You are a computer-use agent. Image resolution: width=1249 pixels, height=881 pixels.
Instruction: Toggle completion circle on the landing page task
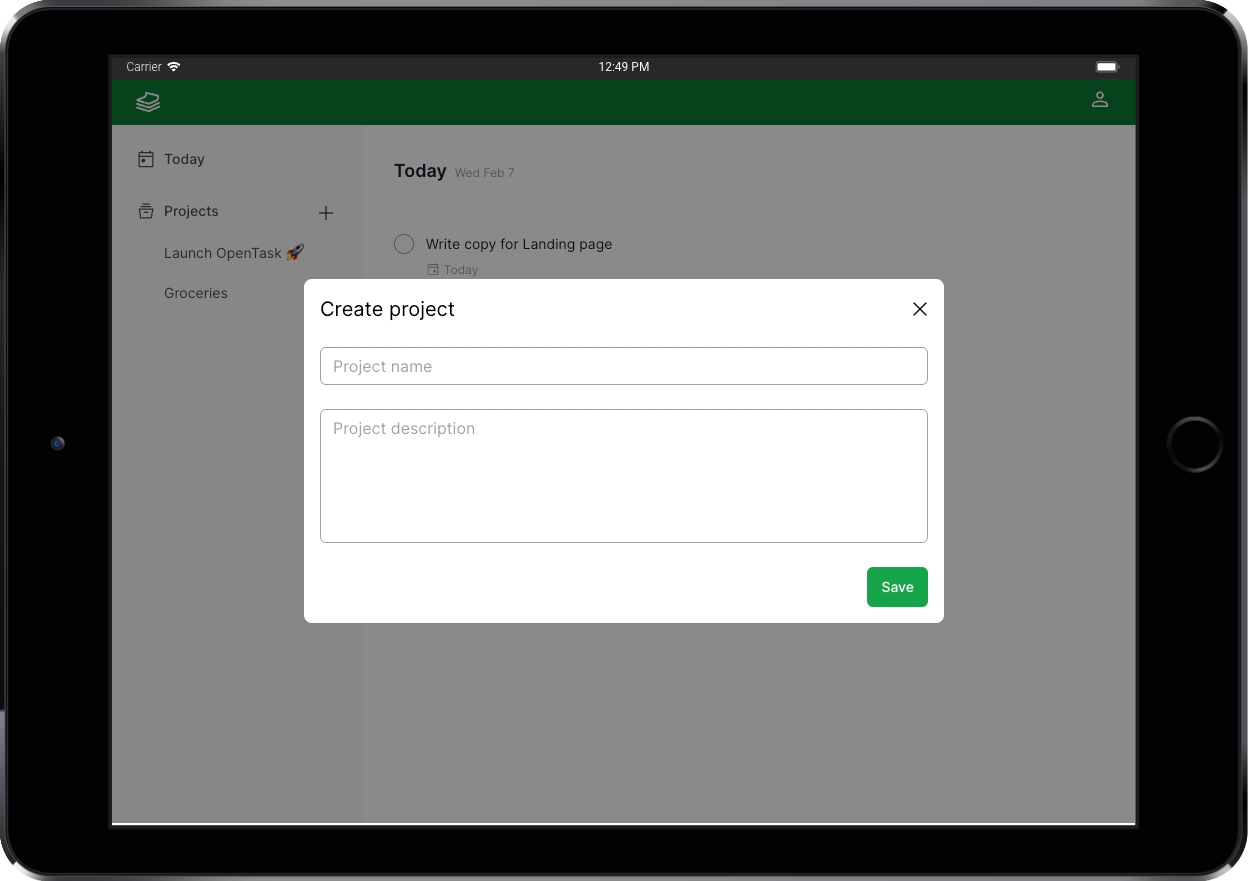(x=403, y=243)
